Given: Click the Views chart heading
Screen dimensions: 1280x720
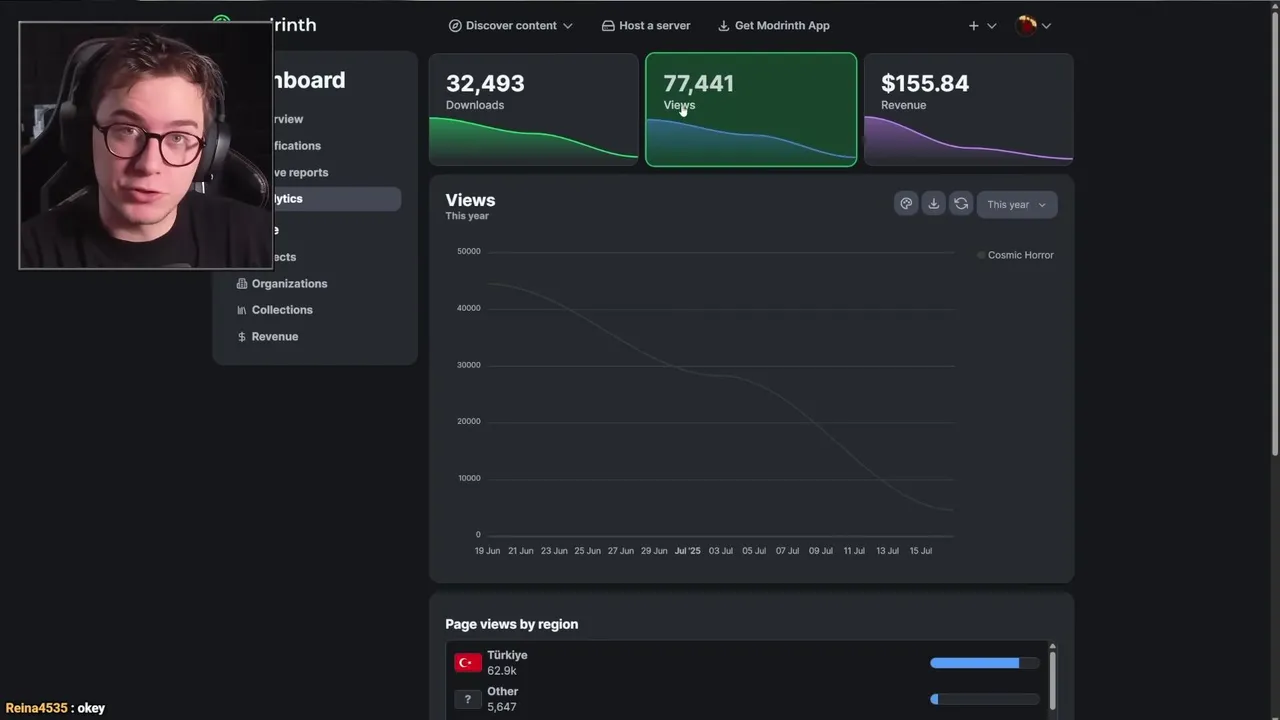Looking at the screenshot, I should point(470,200).
